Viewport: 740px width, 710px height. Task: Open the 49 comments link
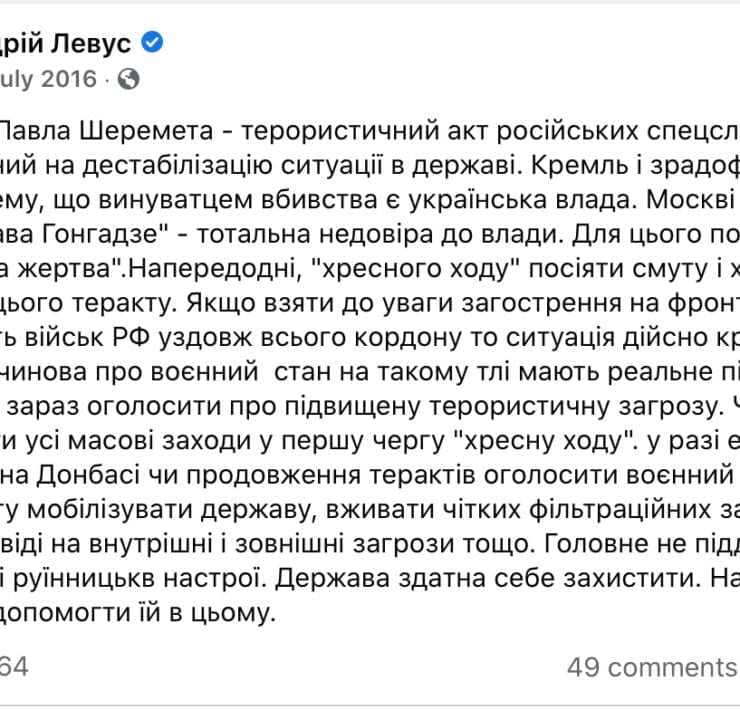(653, 668)
